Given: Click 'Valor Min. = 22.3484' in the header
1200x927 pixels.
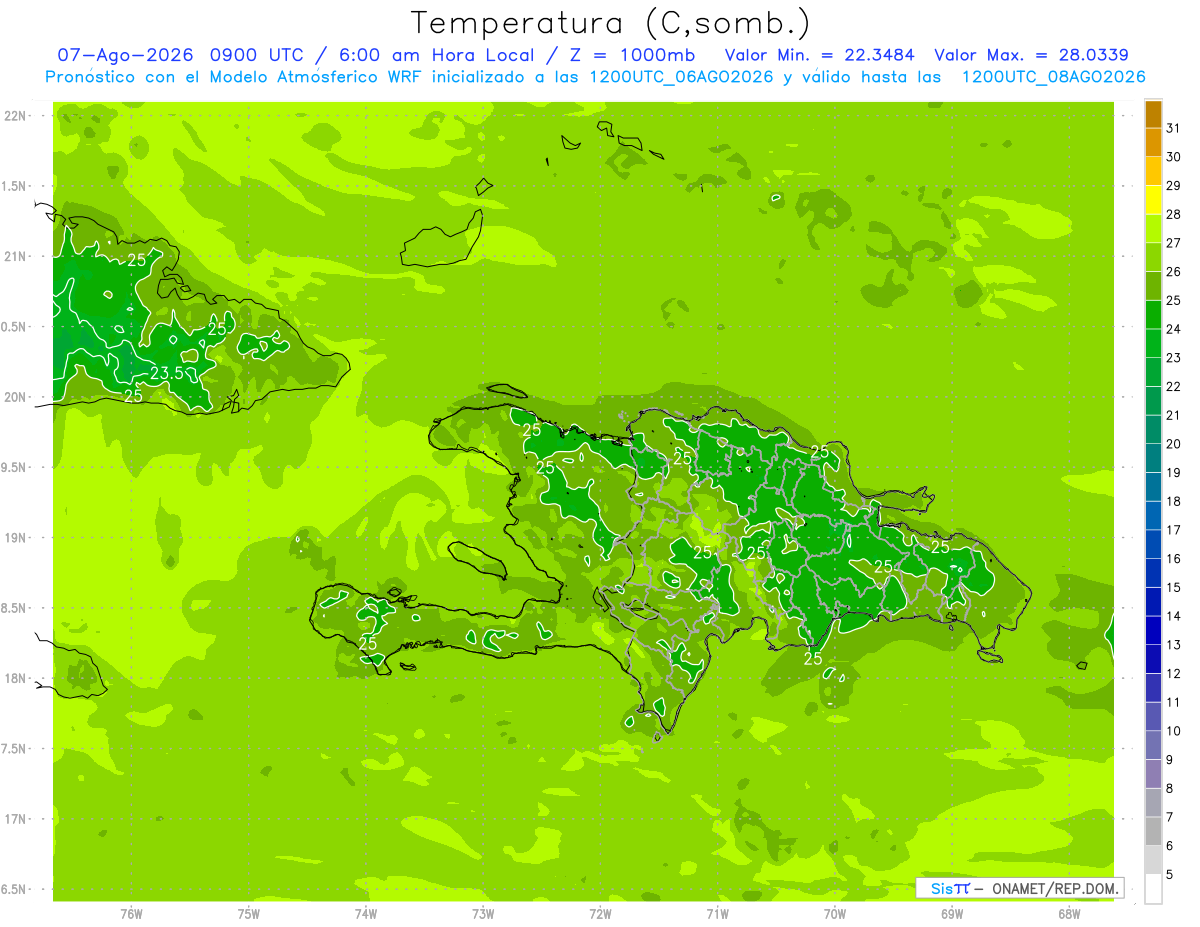Looking at the screenshot, I should coord(819,55).
